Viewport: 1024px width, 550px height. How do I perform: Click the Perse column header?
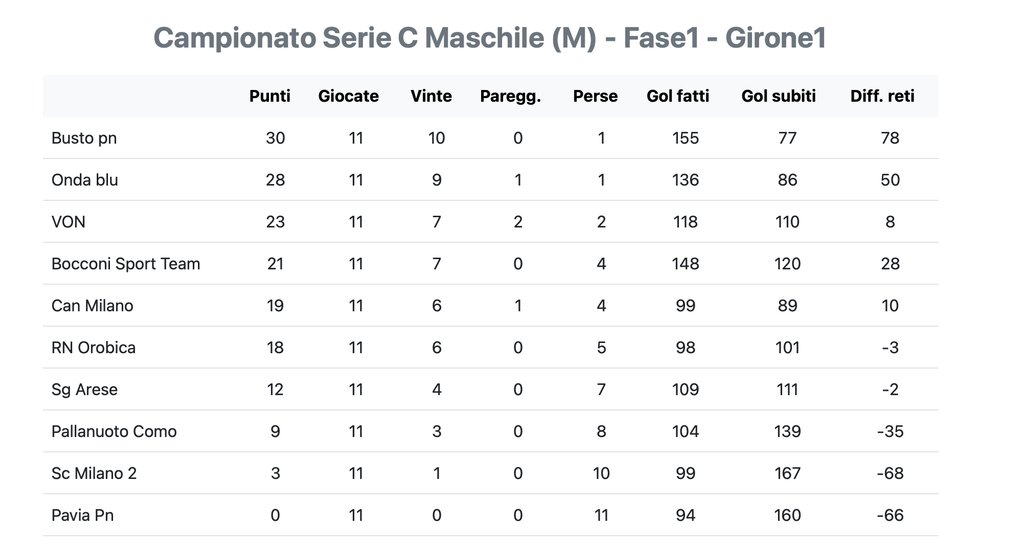[x=595, y=96]
